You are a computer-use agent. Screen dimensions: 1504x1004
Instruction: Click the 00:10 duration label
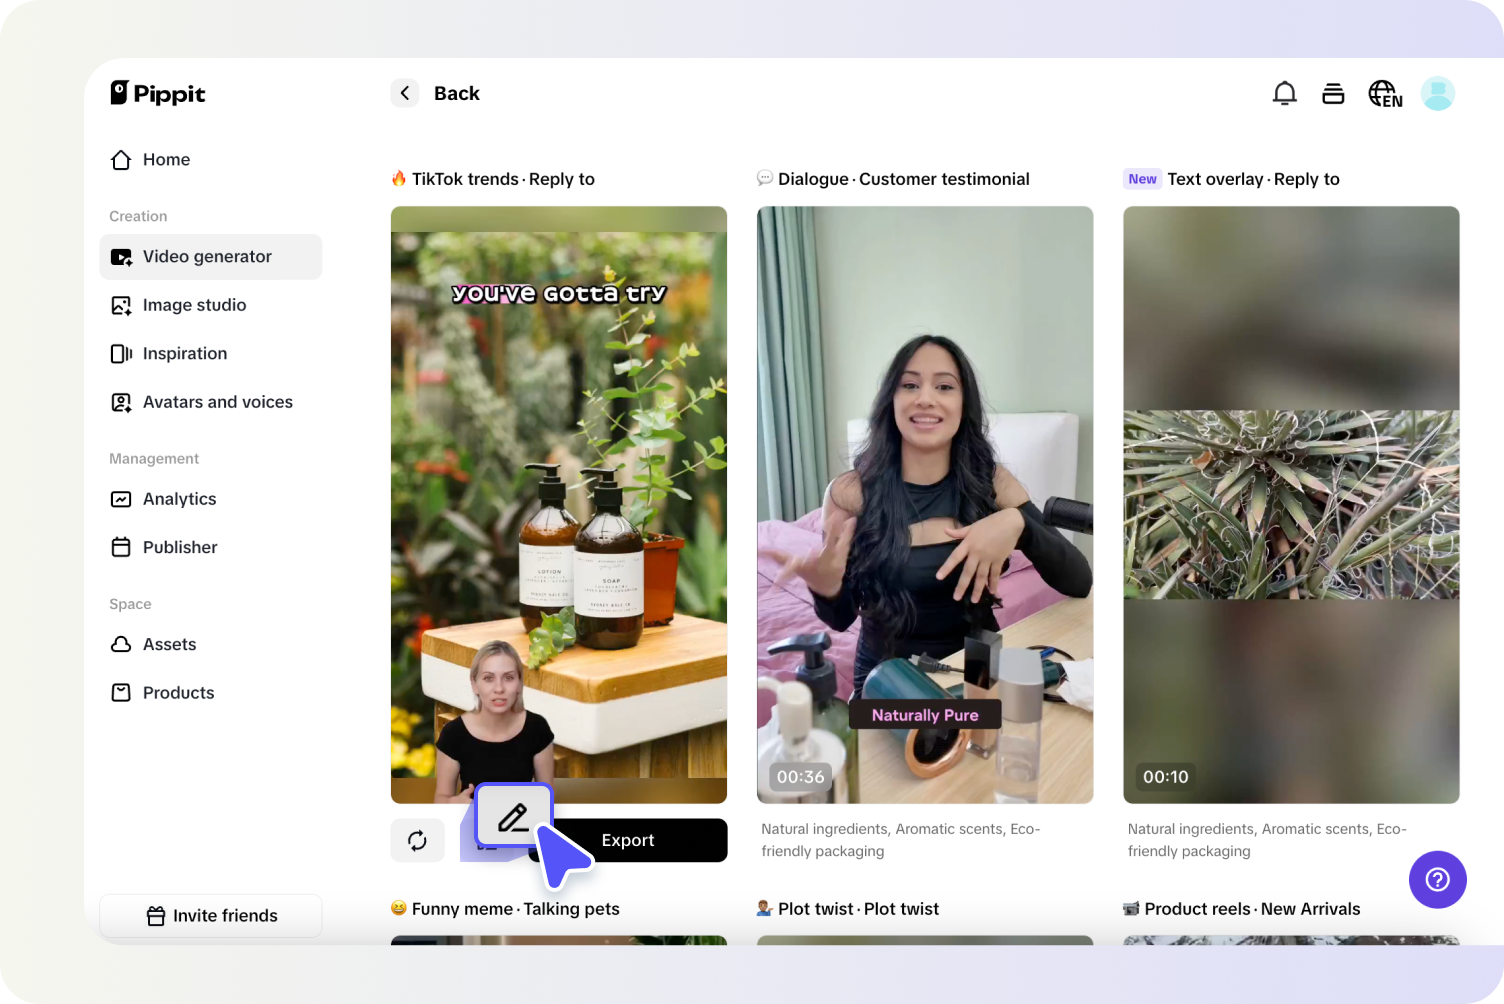tap(1166, 777)
